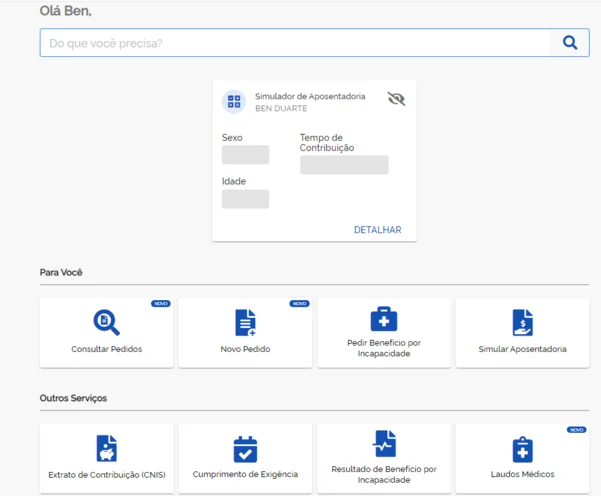
Task: Click the Simulador de Aposentadoria grid icon
Action: 234,102
